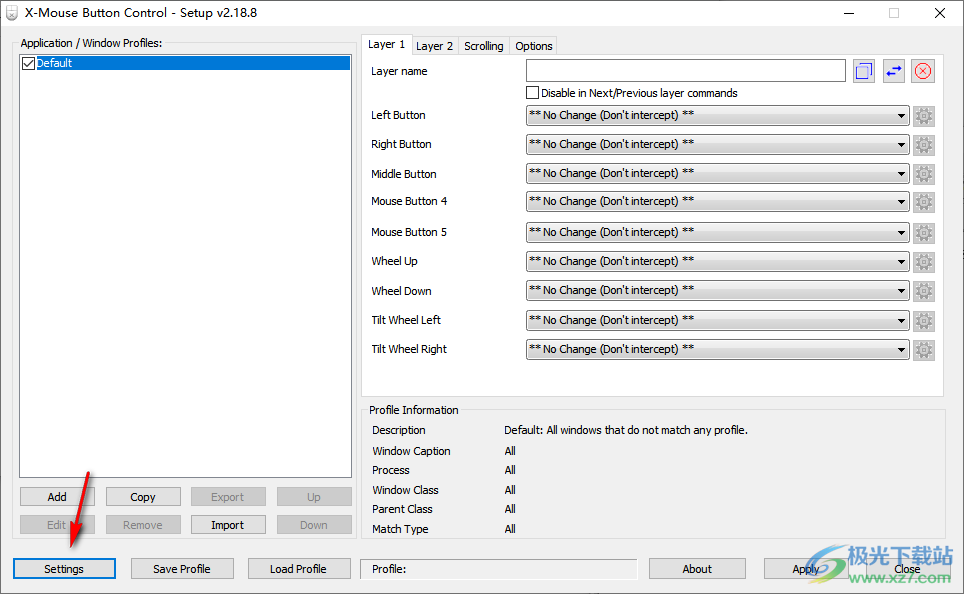Click the Add profile button
Viewport: 964px width, 594px height.
pos(57,497)
